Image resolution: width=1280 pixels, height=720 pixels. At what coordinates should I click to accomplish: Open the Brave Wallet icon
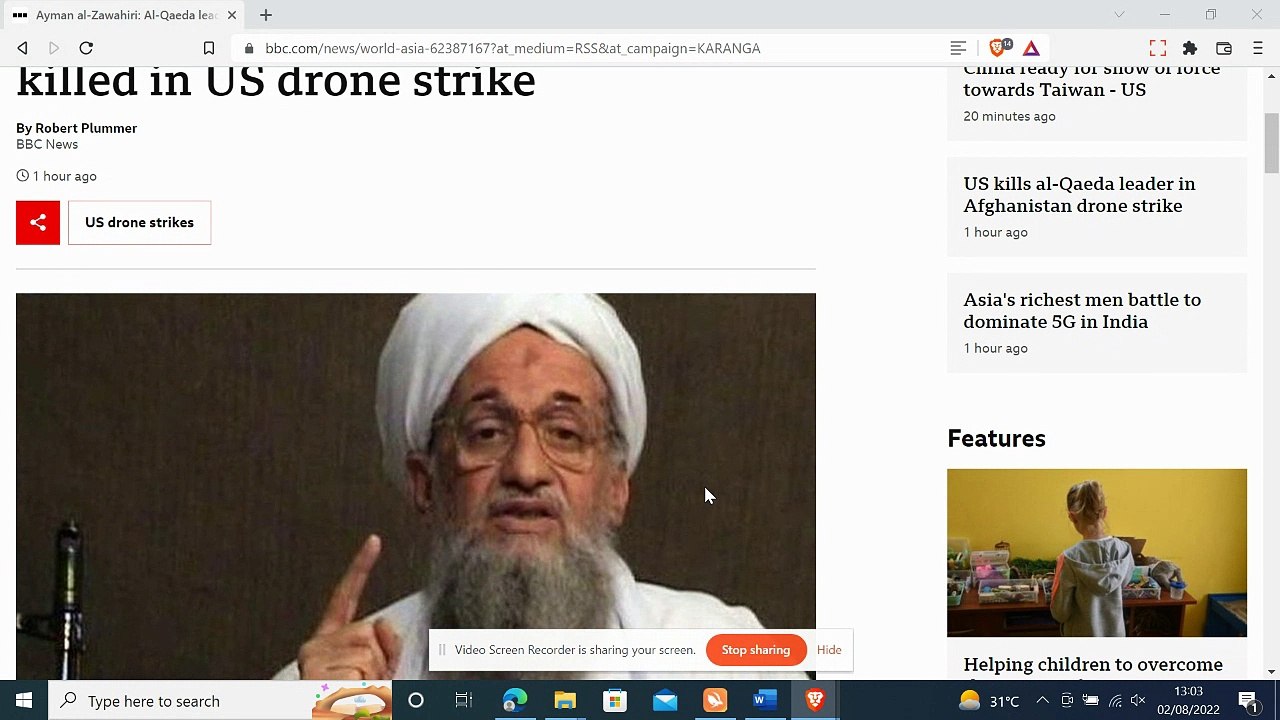[x=1224, y=48]
